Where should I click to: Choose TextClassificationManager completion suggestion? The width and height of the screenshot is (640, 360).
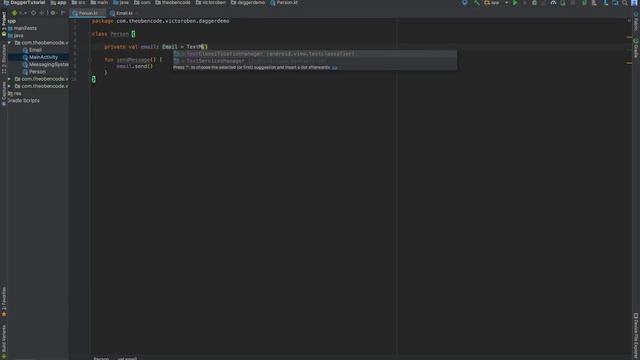315,54
